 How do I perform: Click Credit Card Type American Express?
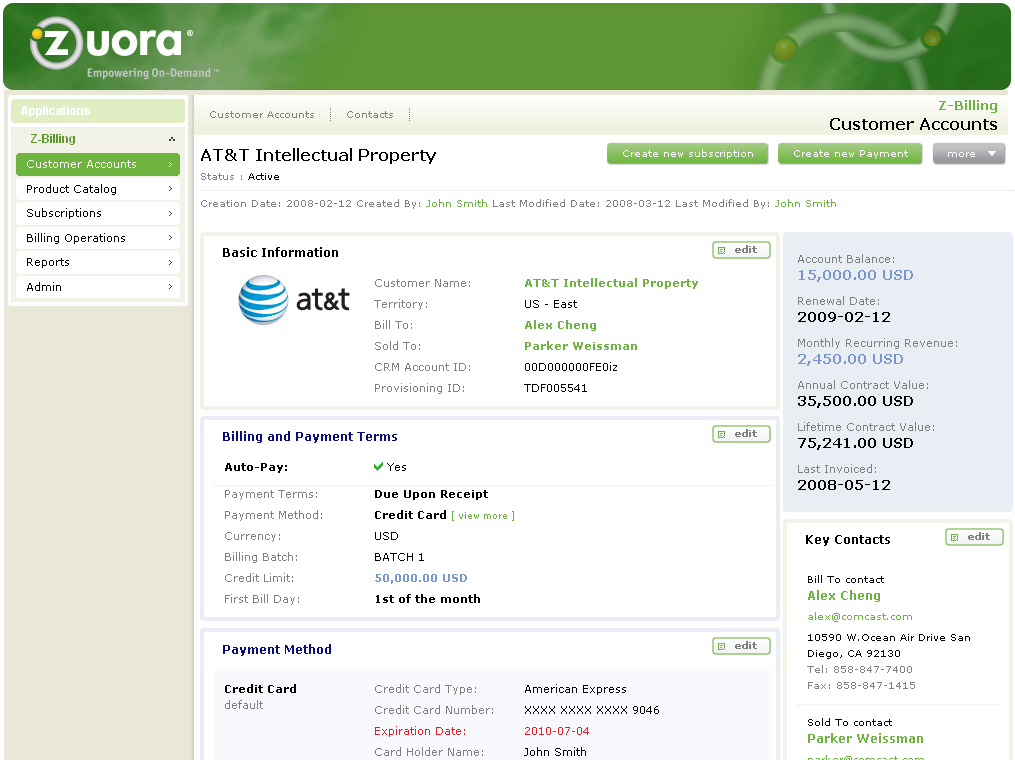click(x=575, y=689)
